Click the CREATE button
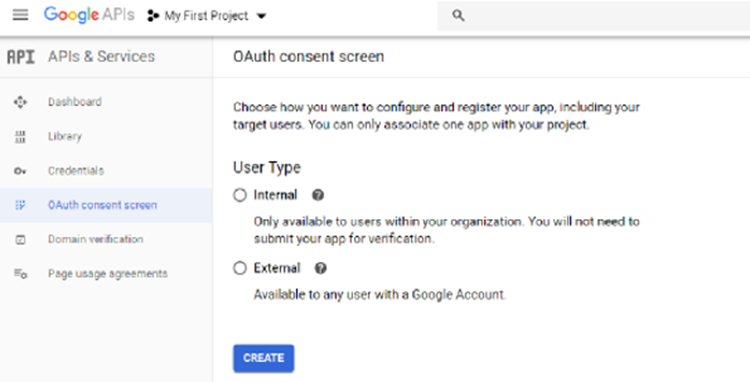750x382 pixels. 264,358
